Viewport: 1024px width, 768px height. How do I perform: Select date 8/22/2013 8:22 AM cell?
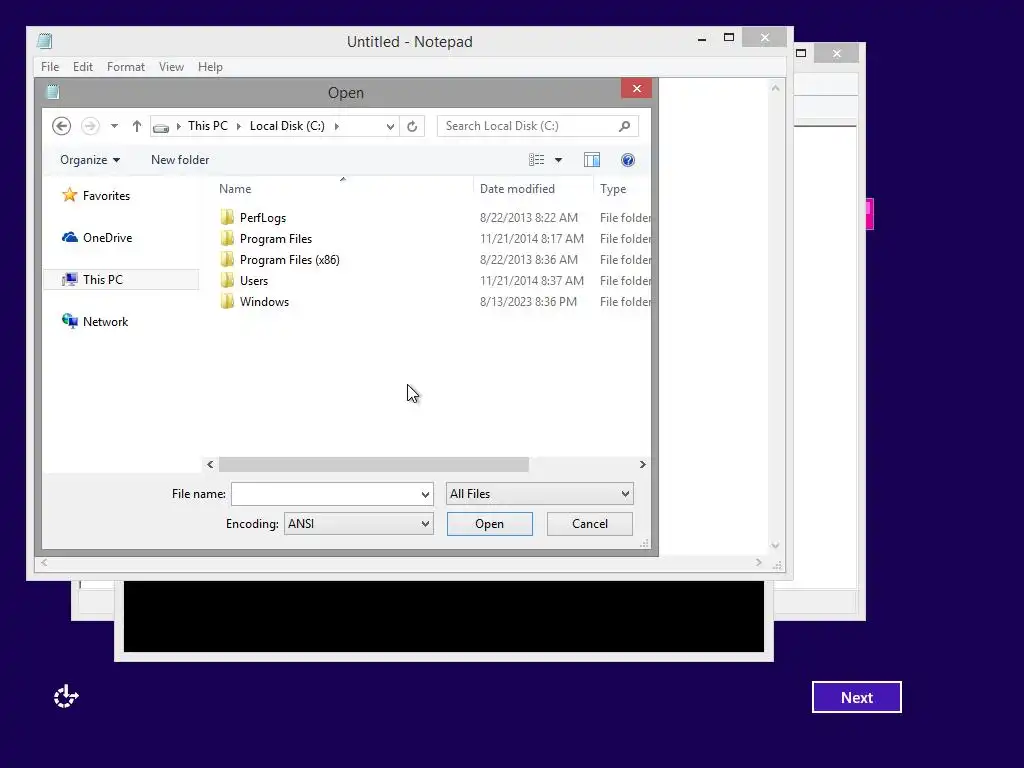[529, 217]
